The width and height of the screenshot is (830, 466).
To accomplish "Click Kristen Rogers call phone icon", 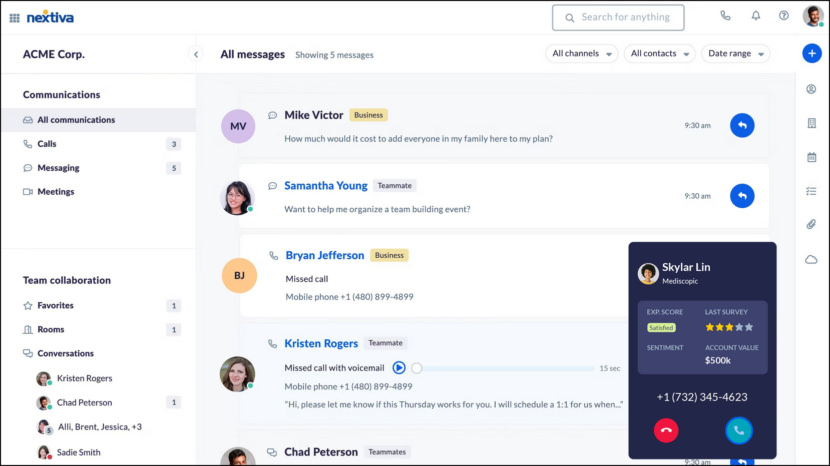I will [272, 344].
